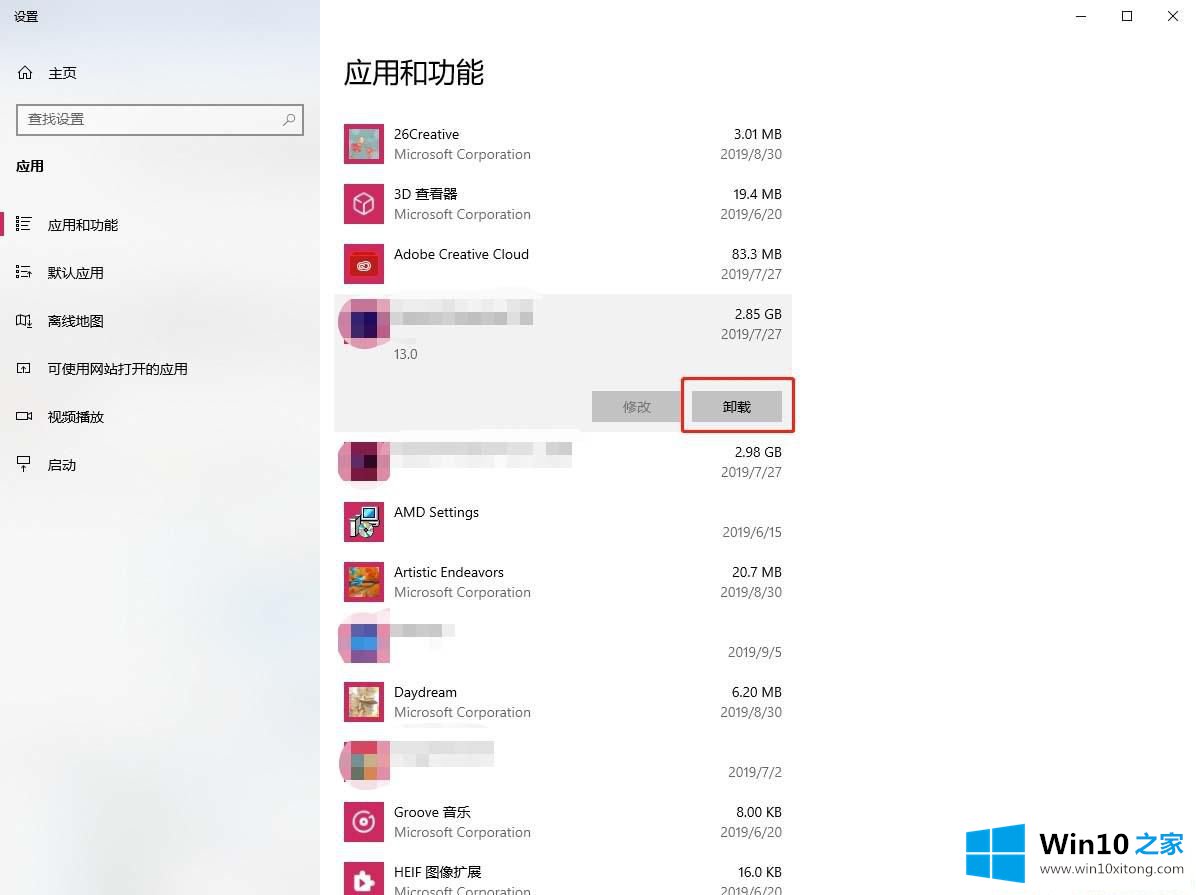1196x895 pixels.
Task: Close the 设置 window
Action: [x=1172, y=16]
